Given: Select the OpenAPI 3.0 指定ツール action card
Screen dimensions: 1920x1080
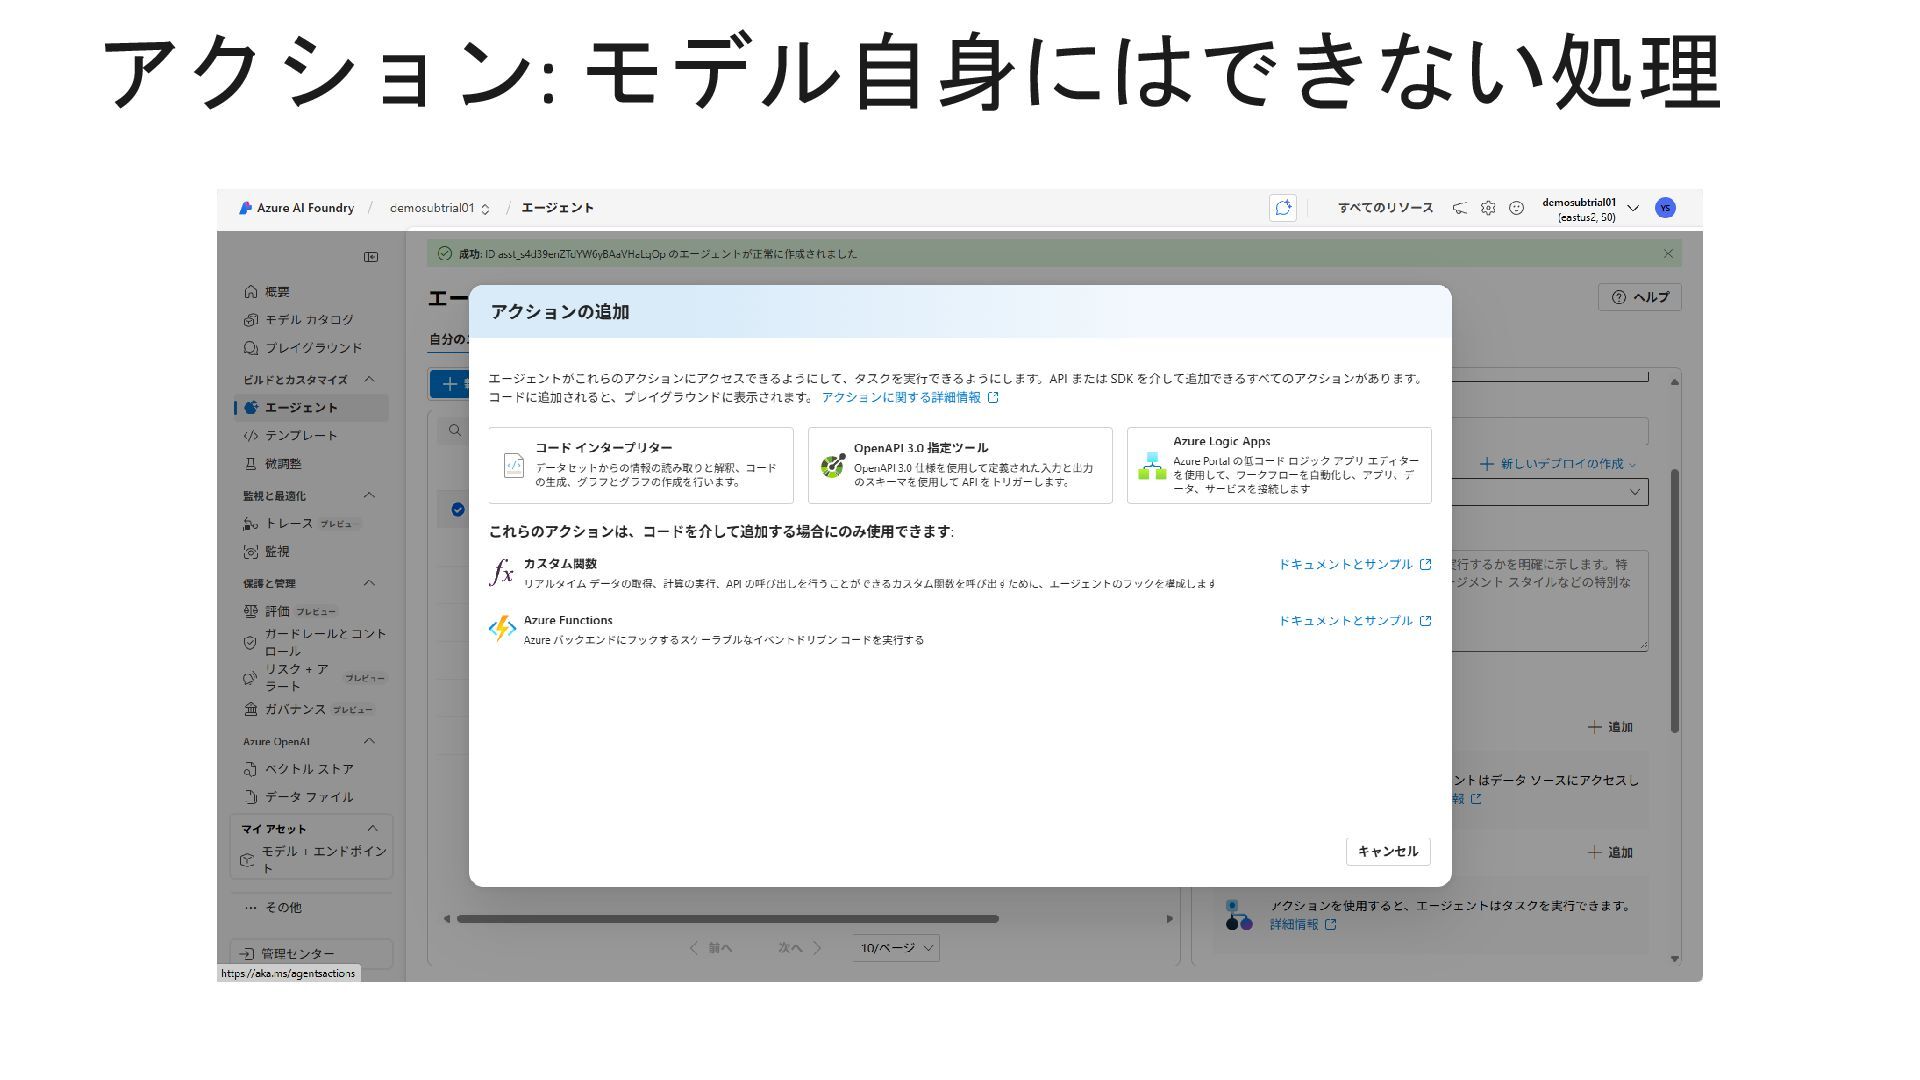Looking at the screenshot, I should [x=960, y=465].
